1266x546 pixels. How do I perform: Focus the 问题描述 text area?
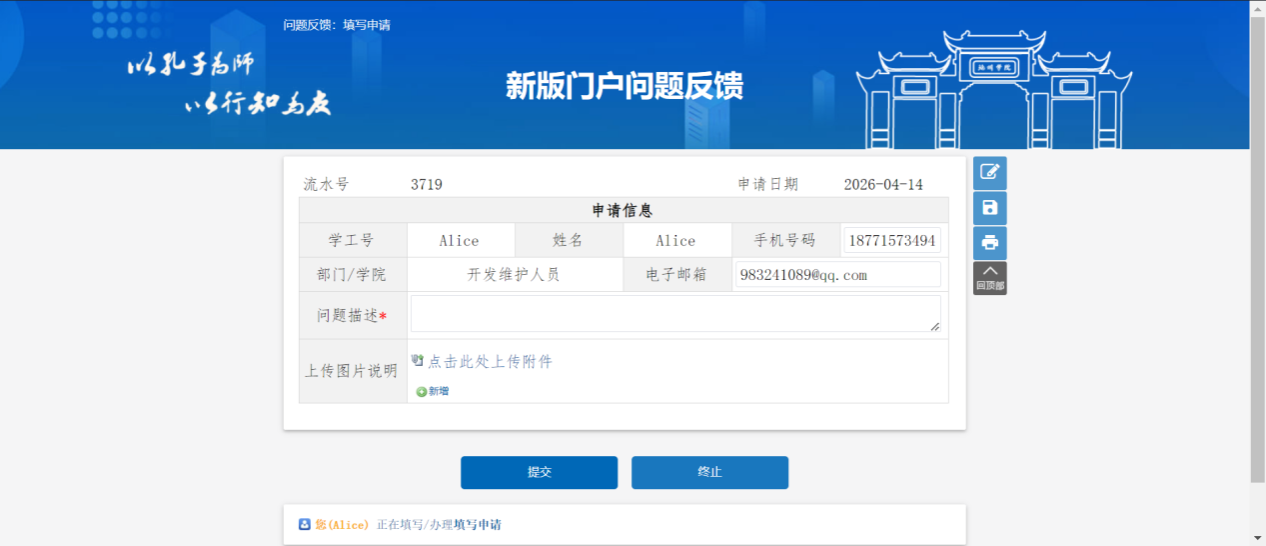click(675, 313)
